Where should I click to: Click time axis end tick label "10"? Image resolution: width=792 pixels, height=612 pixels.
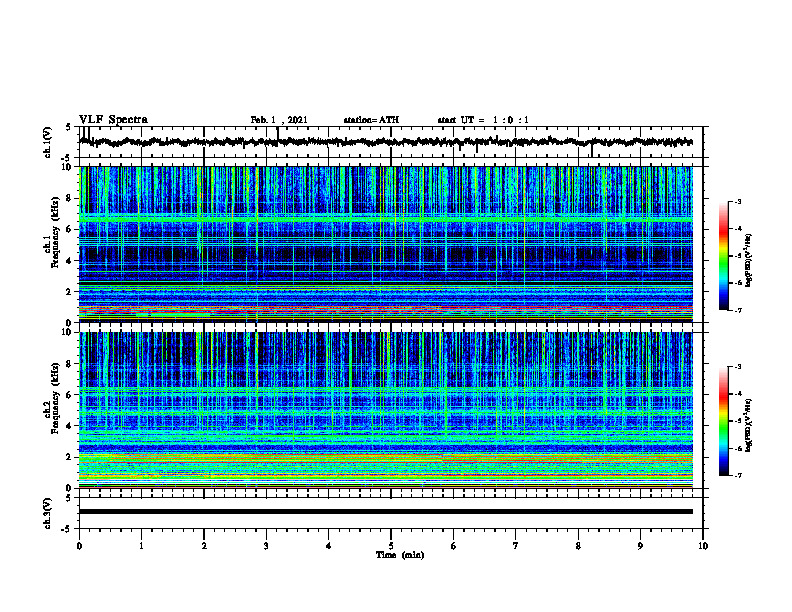pyautogui.click(x=703, y=546)
